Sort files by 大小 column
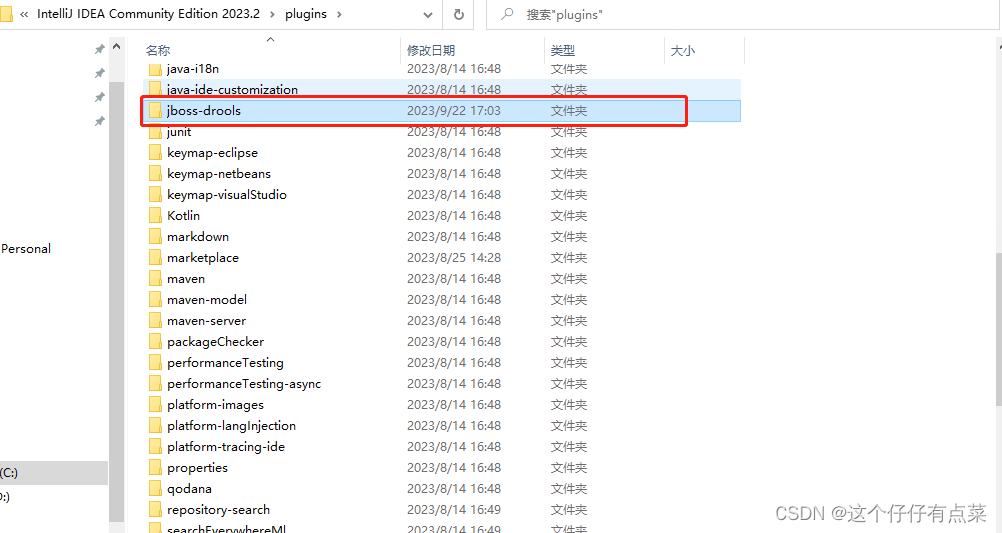Screen dimensions: 1002x533 (682, 50)
